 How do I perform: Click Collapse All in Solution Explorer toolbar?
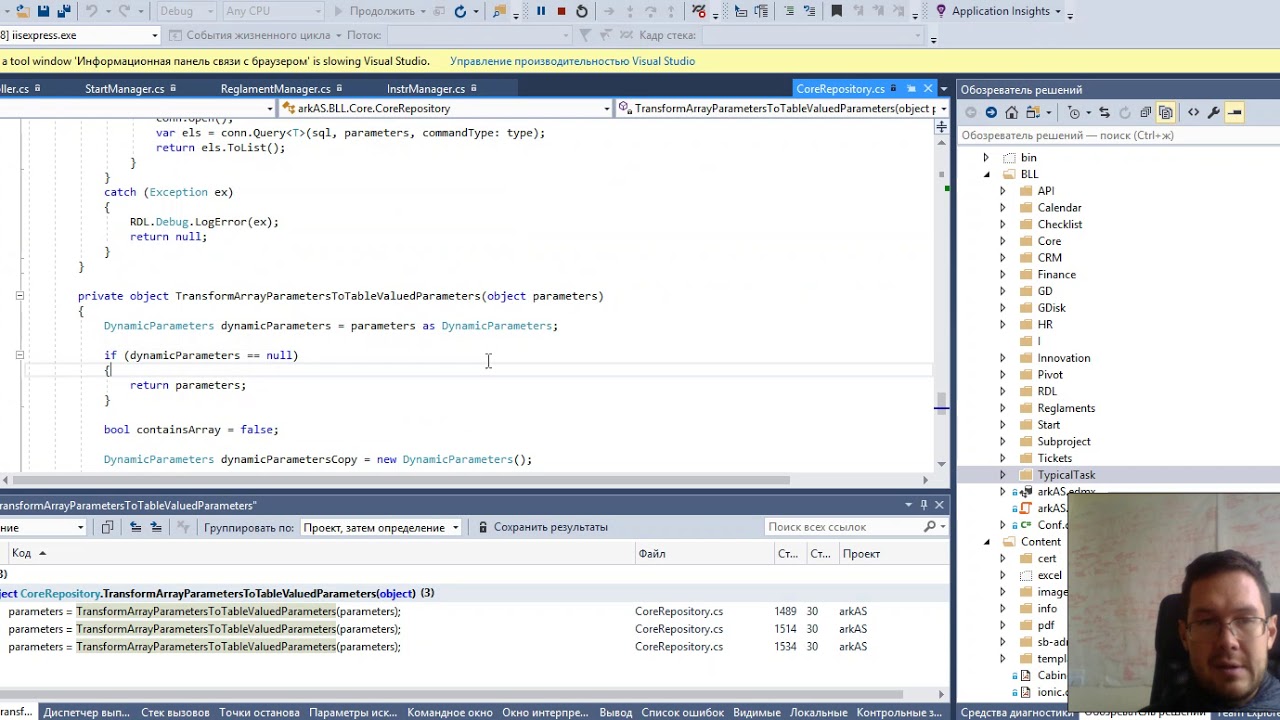tap(1146, 112)
